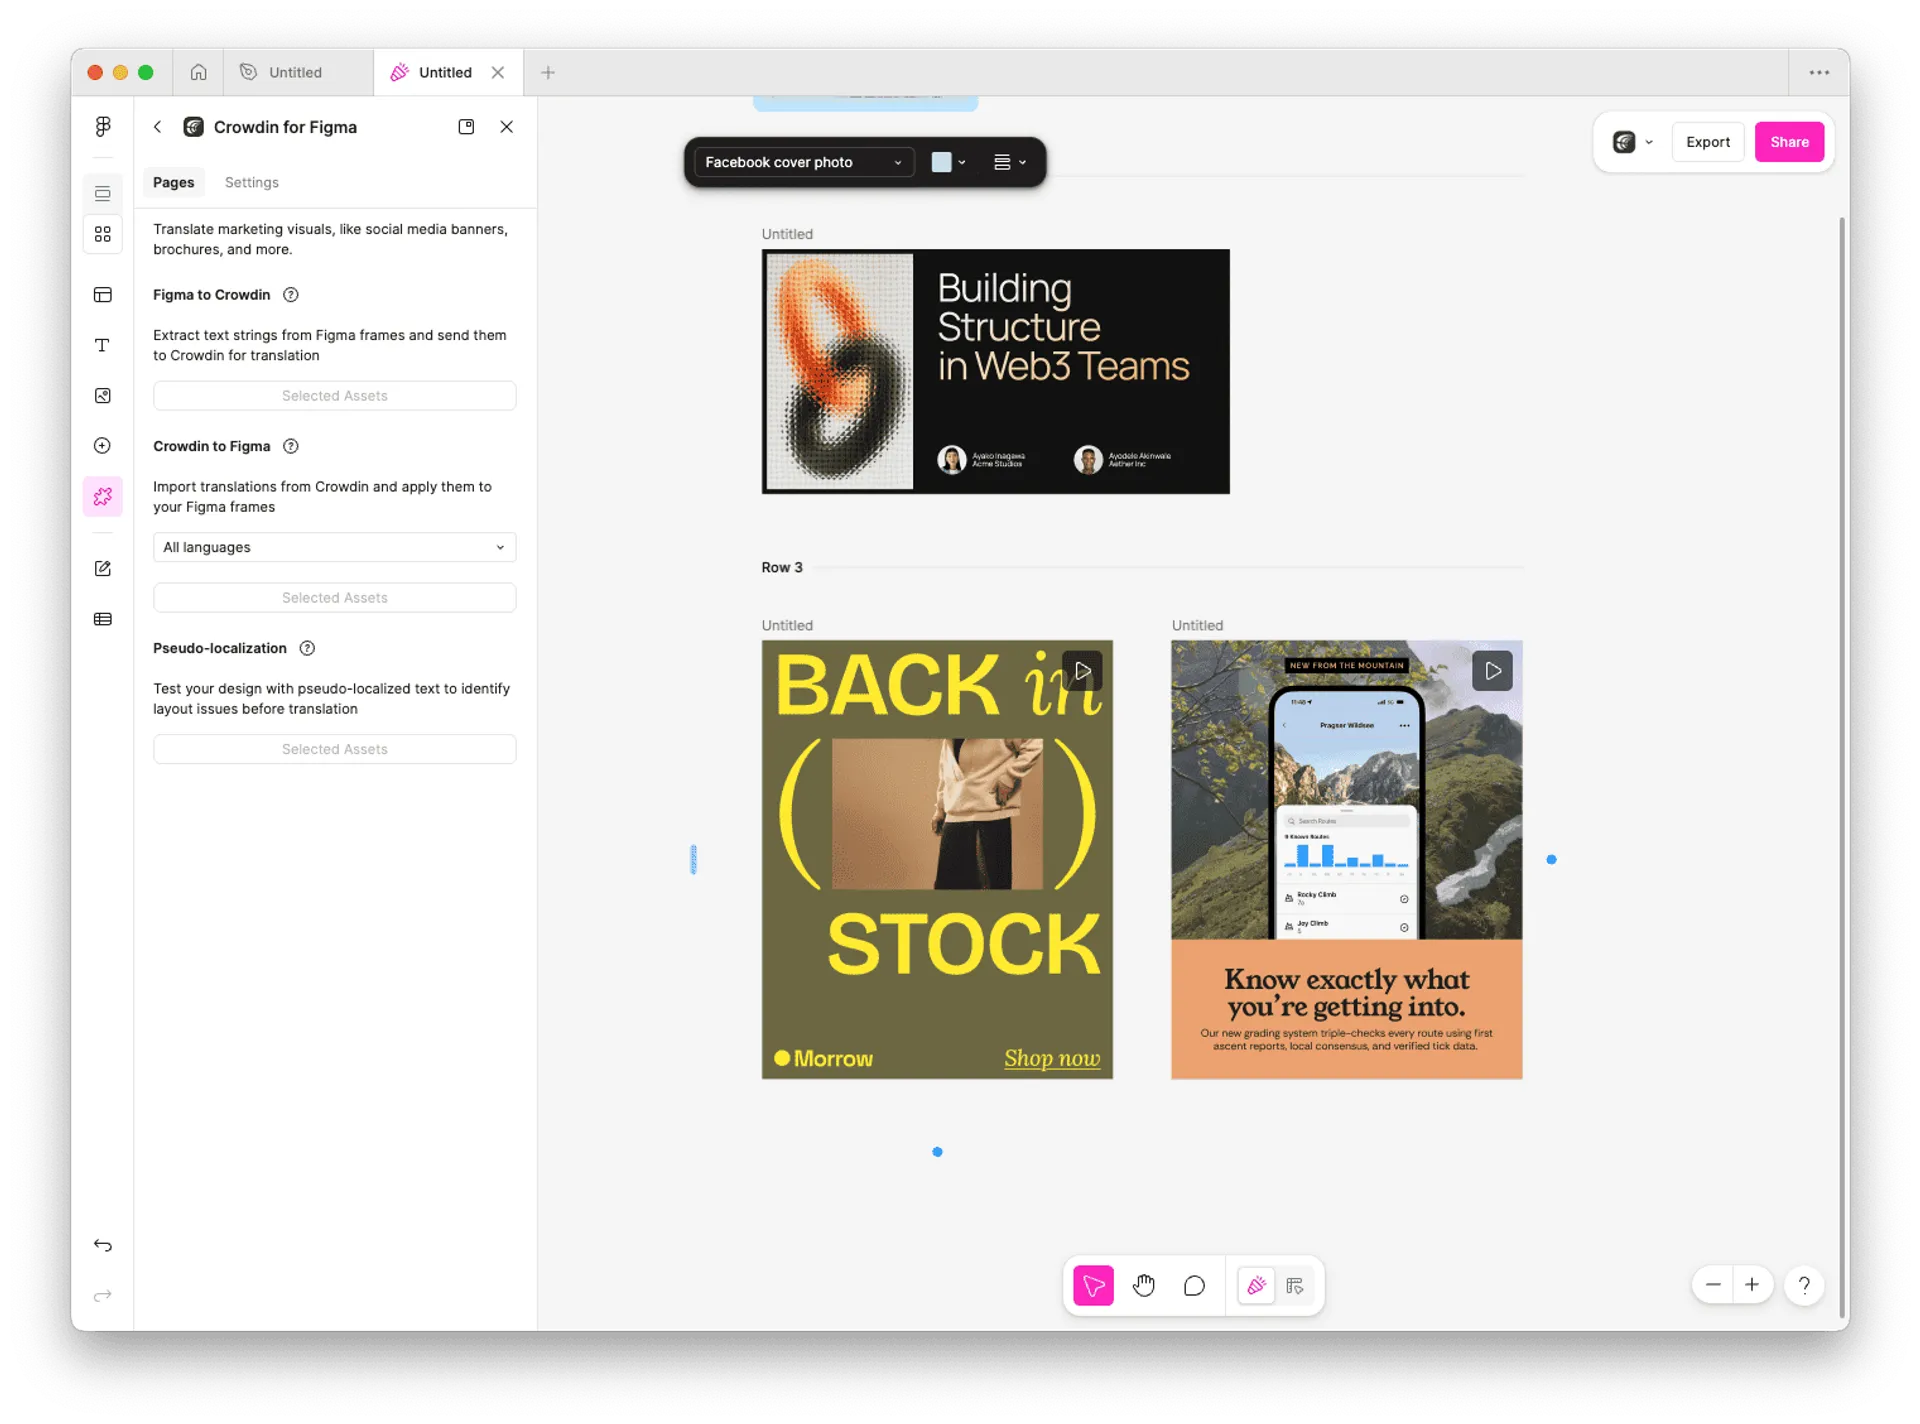Open the All languages dropdown

(x=334, y=547)
